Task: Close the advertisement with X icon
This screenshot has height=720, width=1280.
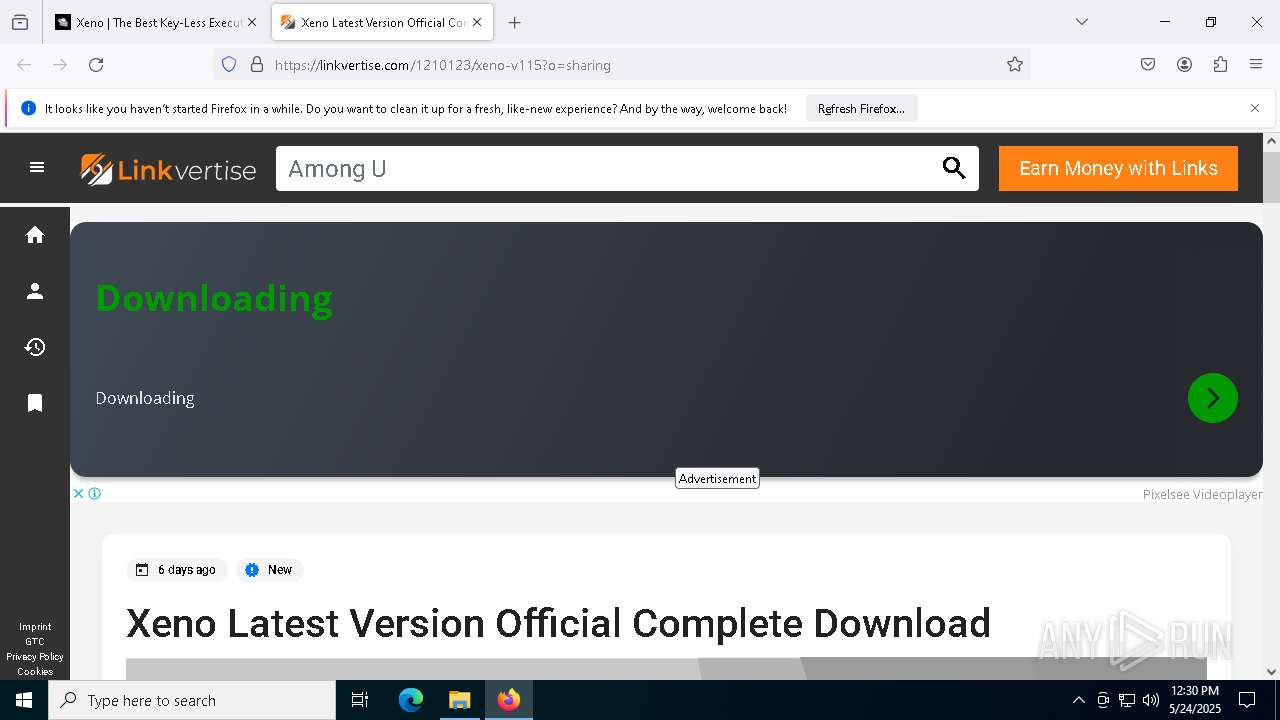Action: coord(78,493)
